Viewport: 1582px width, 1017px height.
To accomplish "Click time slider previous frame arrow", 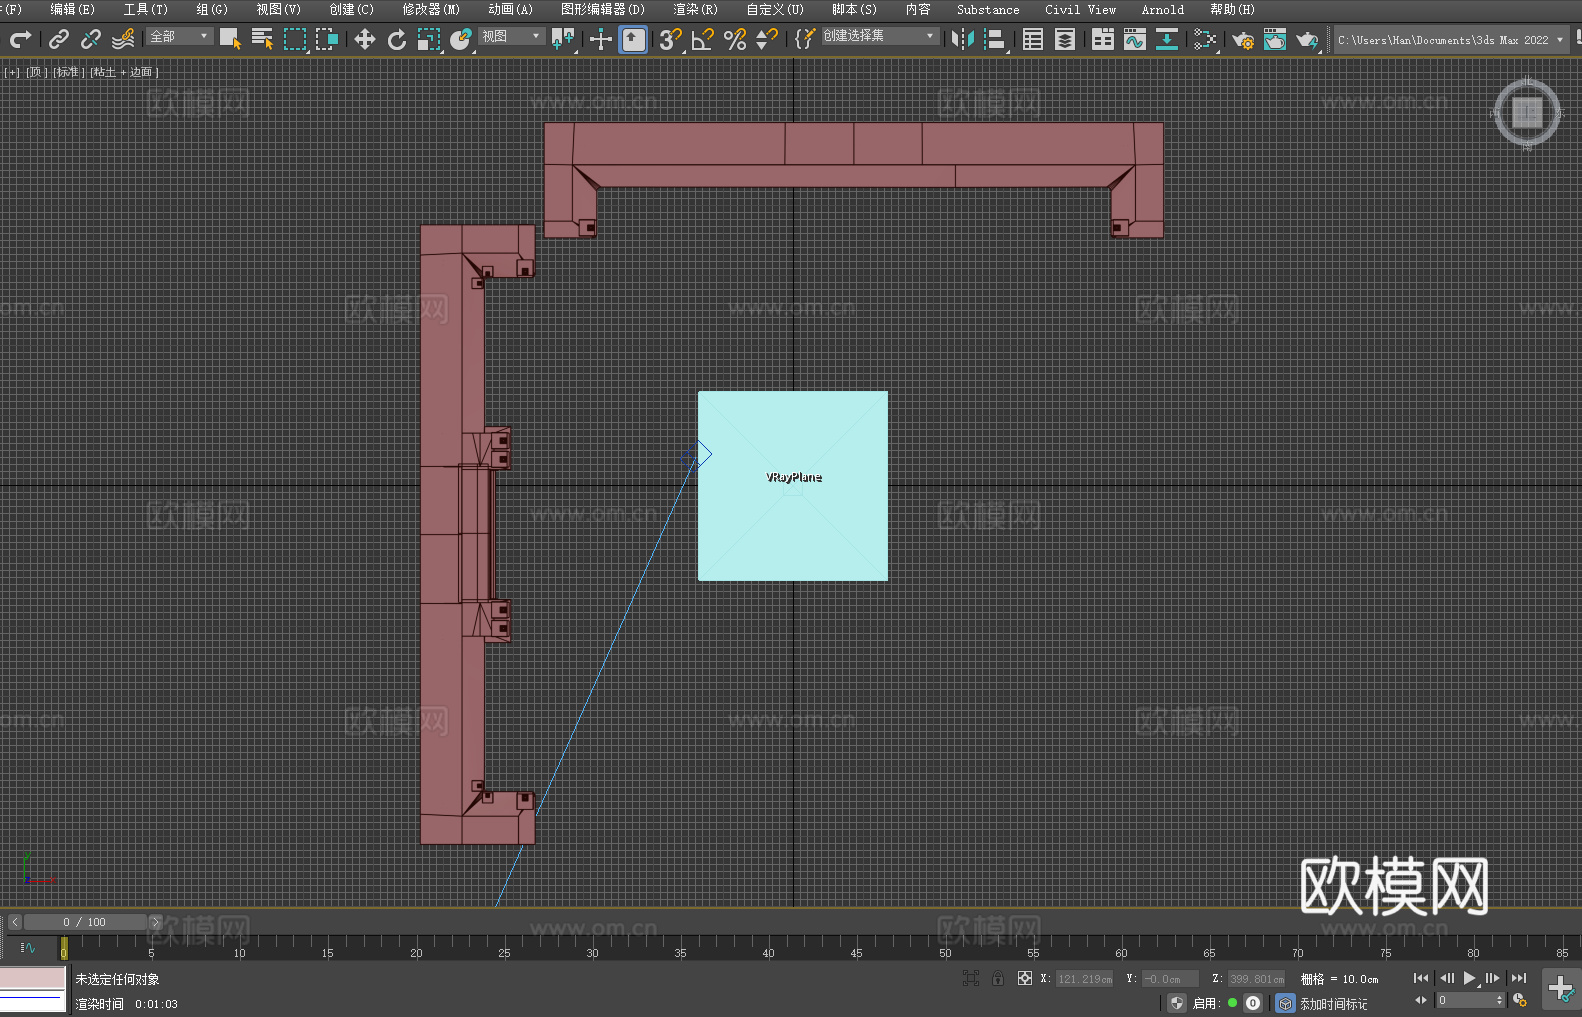I will [15, 922].
